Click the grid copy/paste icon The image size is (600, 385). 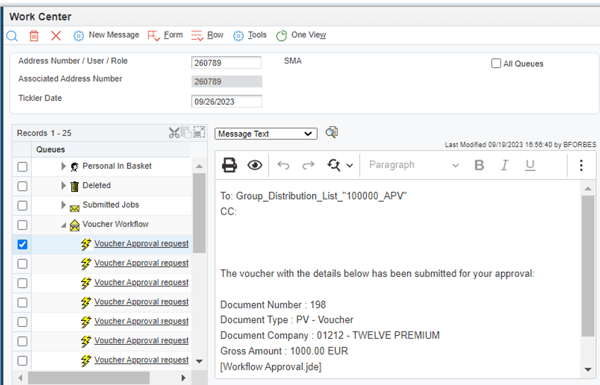click(x=186, y=132)
